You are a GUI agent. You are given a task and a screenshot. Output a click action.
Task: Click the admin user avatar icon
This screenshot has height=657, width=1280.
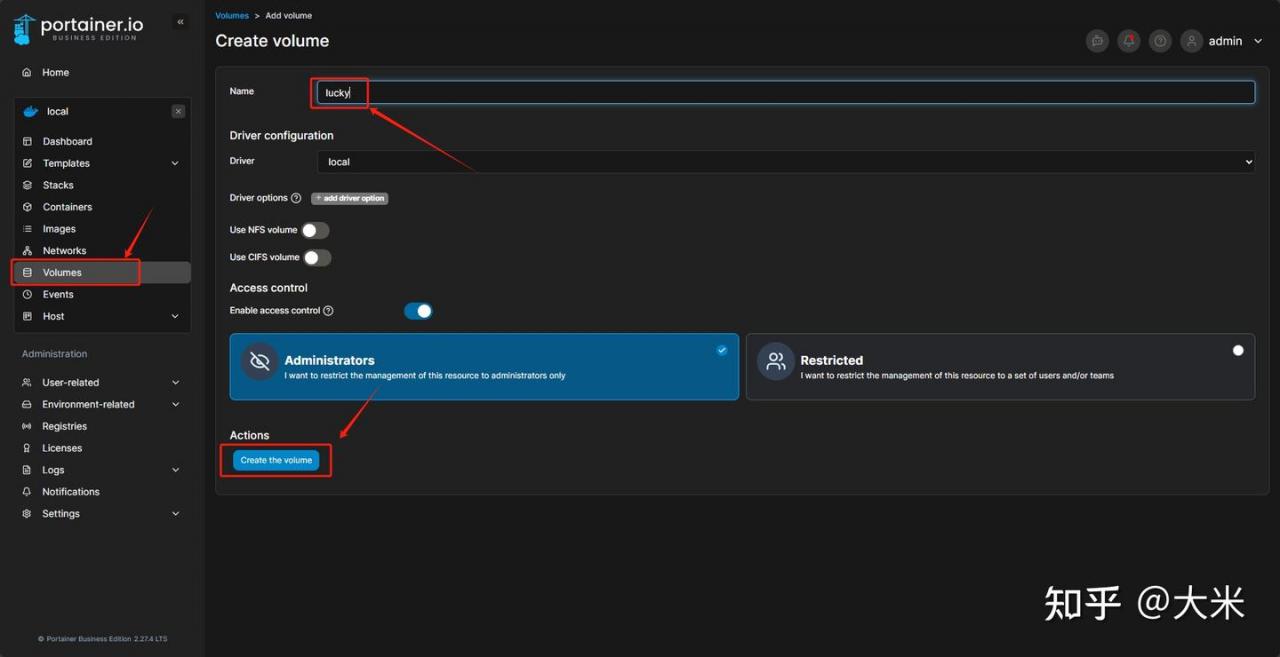[x=1191, y=41]
